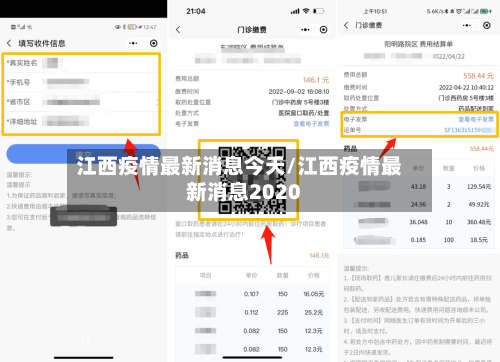The height and width of the screenshot is (362, 500).
Task: Go back from the 阳明路院区 门诊缴费 screen
Action: pyautogui.click(x=346, y=25)
